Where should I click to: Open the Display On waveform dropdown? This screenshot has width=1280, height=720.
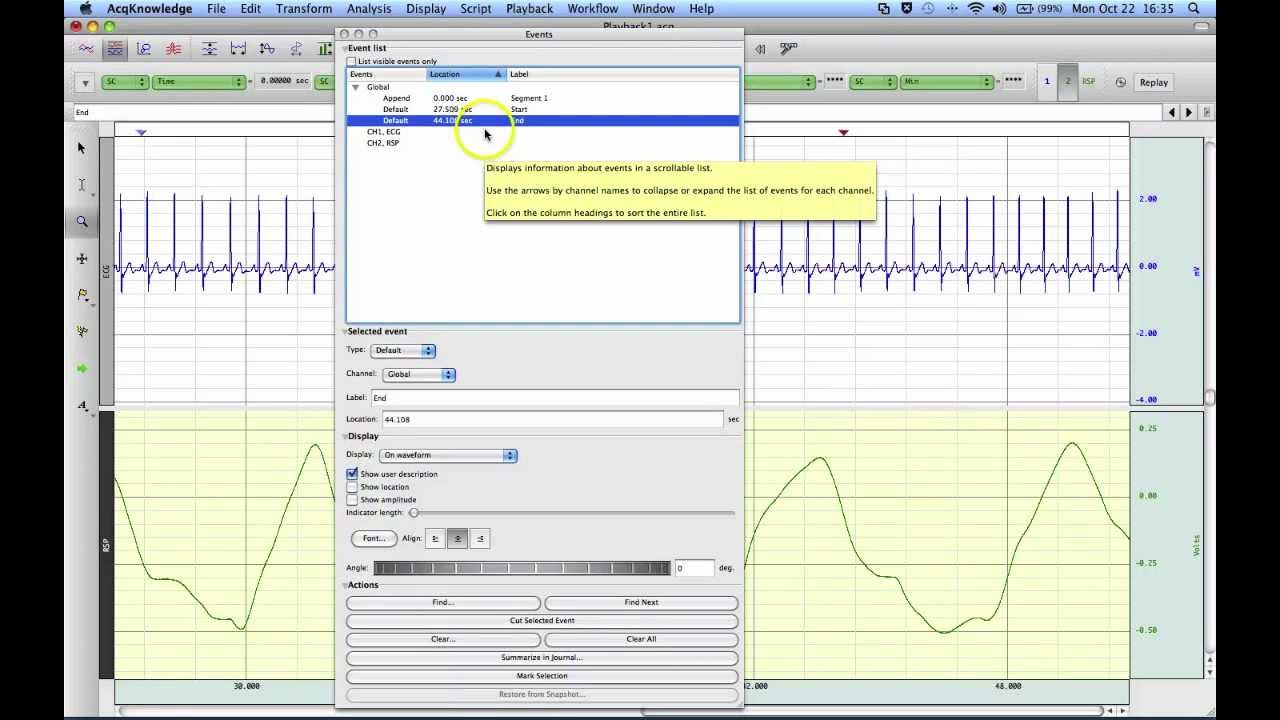tap(447, 455)
